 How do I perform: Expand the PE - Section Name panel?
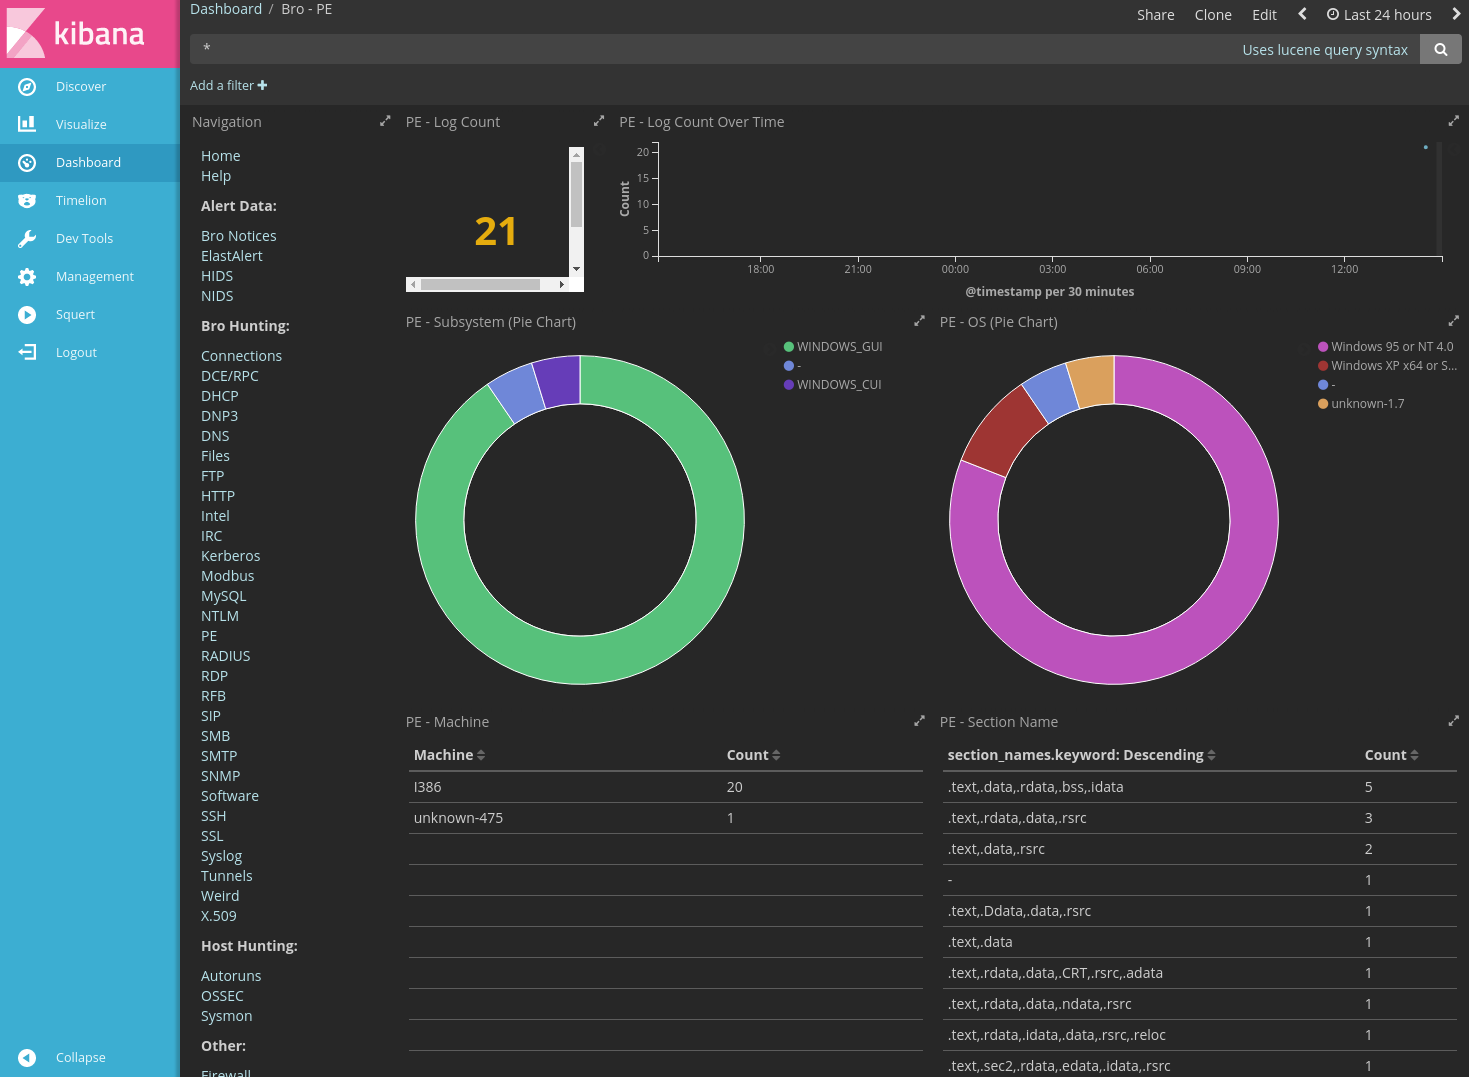click(1453, 721)
